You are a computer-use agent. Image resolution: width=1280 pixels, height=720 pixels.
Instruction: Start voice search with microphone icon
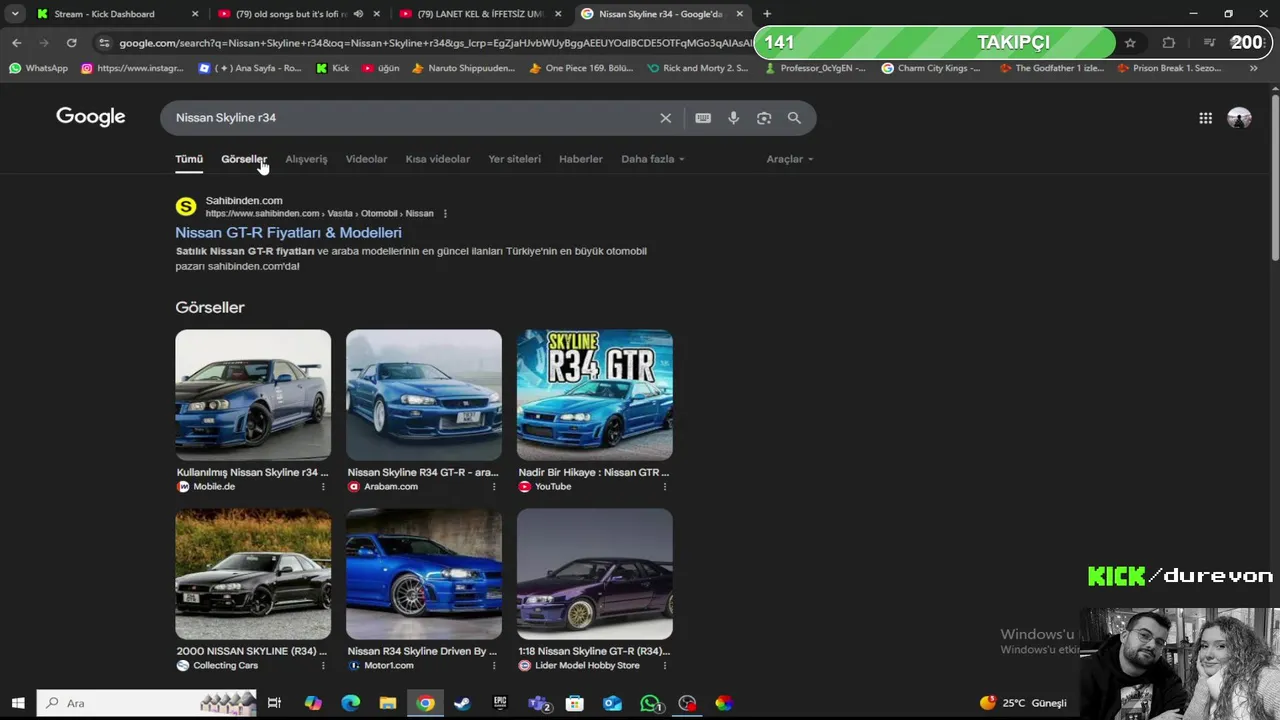pyautogui.click(x=733, y=118)
